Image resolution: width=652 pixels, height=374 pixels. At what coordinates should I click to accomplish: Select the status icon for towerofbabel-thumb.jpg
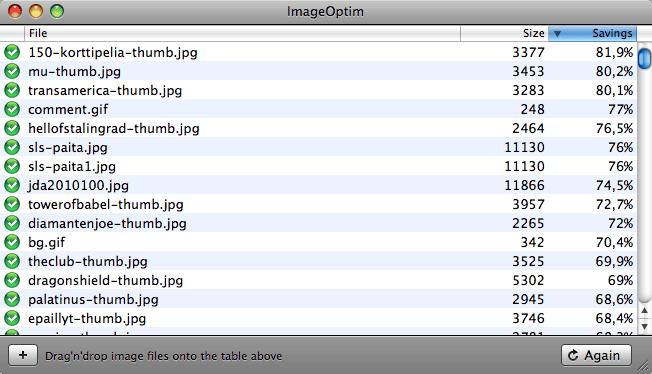12,204
